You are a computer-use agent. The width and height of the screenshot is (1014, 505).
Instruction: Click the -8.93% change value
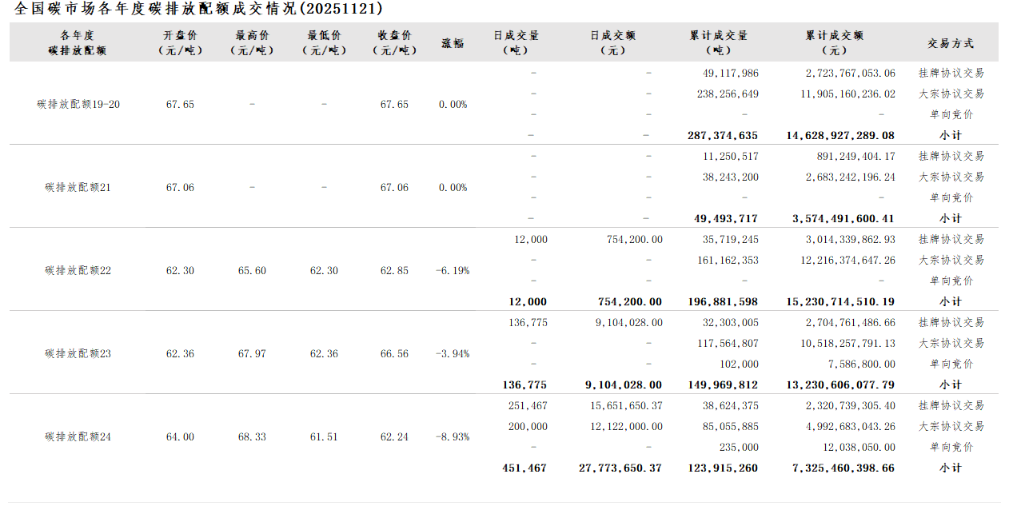453,437
